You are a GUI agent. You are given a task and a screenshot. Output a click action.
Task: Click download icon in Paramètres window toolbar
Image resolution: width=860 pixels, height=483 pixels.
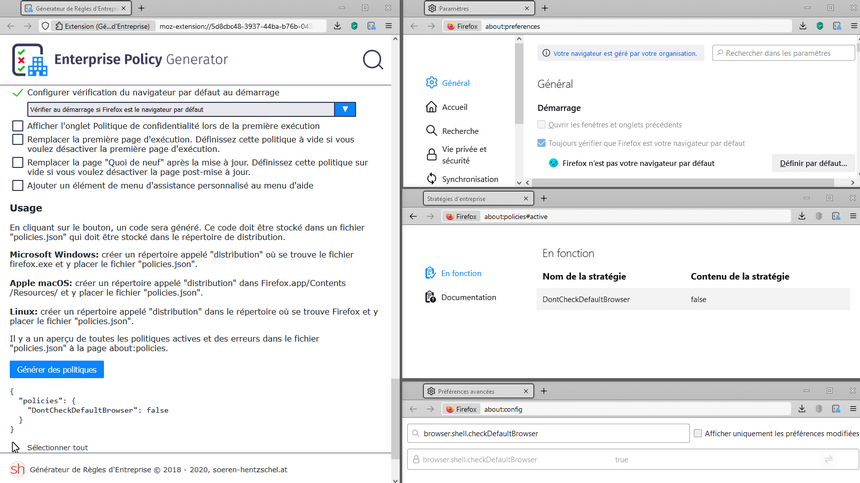(x=802, y=26)
